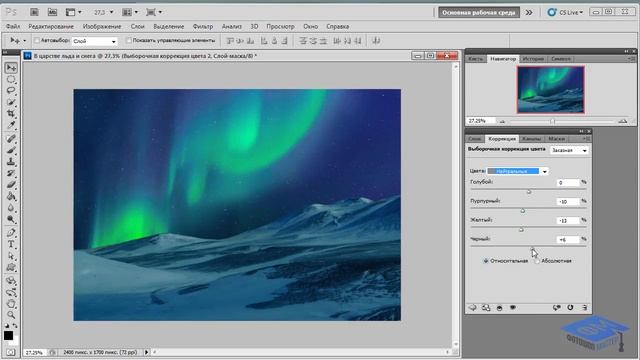Select the Paint Bucket tool
The height and width of the screenshot is (360, 640).
11,196
